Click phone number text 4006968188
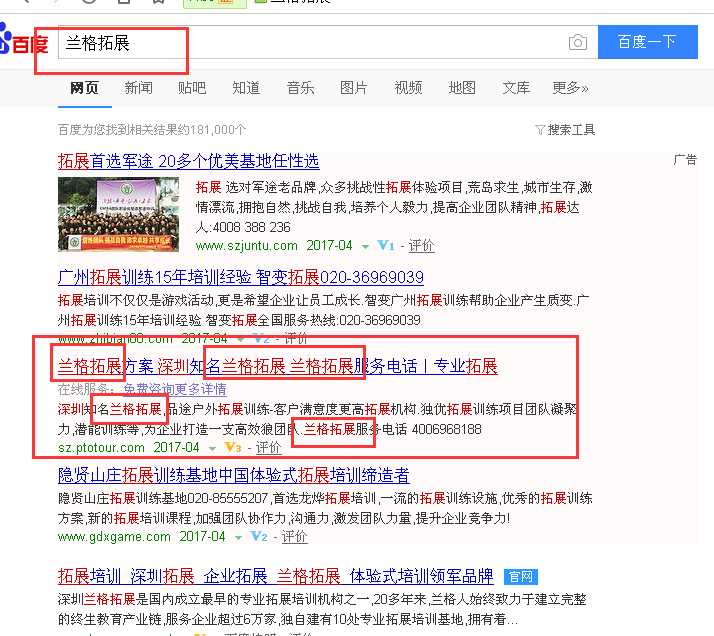The height and width of the screenshot is (636, 714). coord(447,429)
